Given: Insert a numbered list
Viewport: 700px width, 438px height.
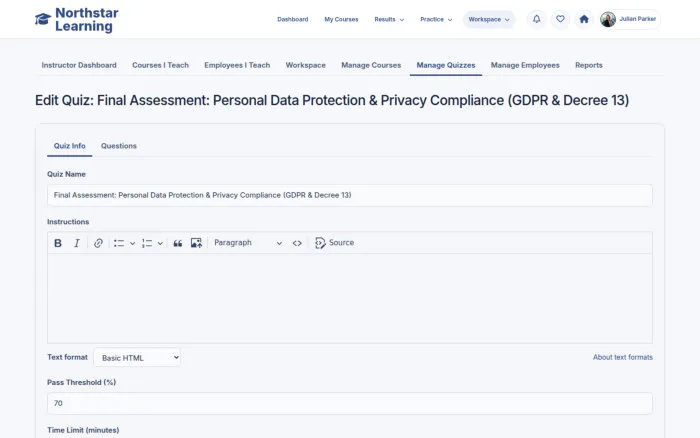Looking at the screenshot, I should (x=147, y=243).
